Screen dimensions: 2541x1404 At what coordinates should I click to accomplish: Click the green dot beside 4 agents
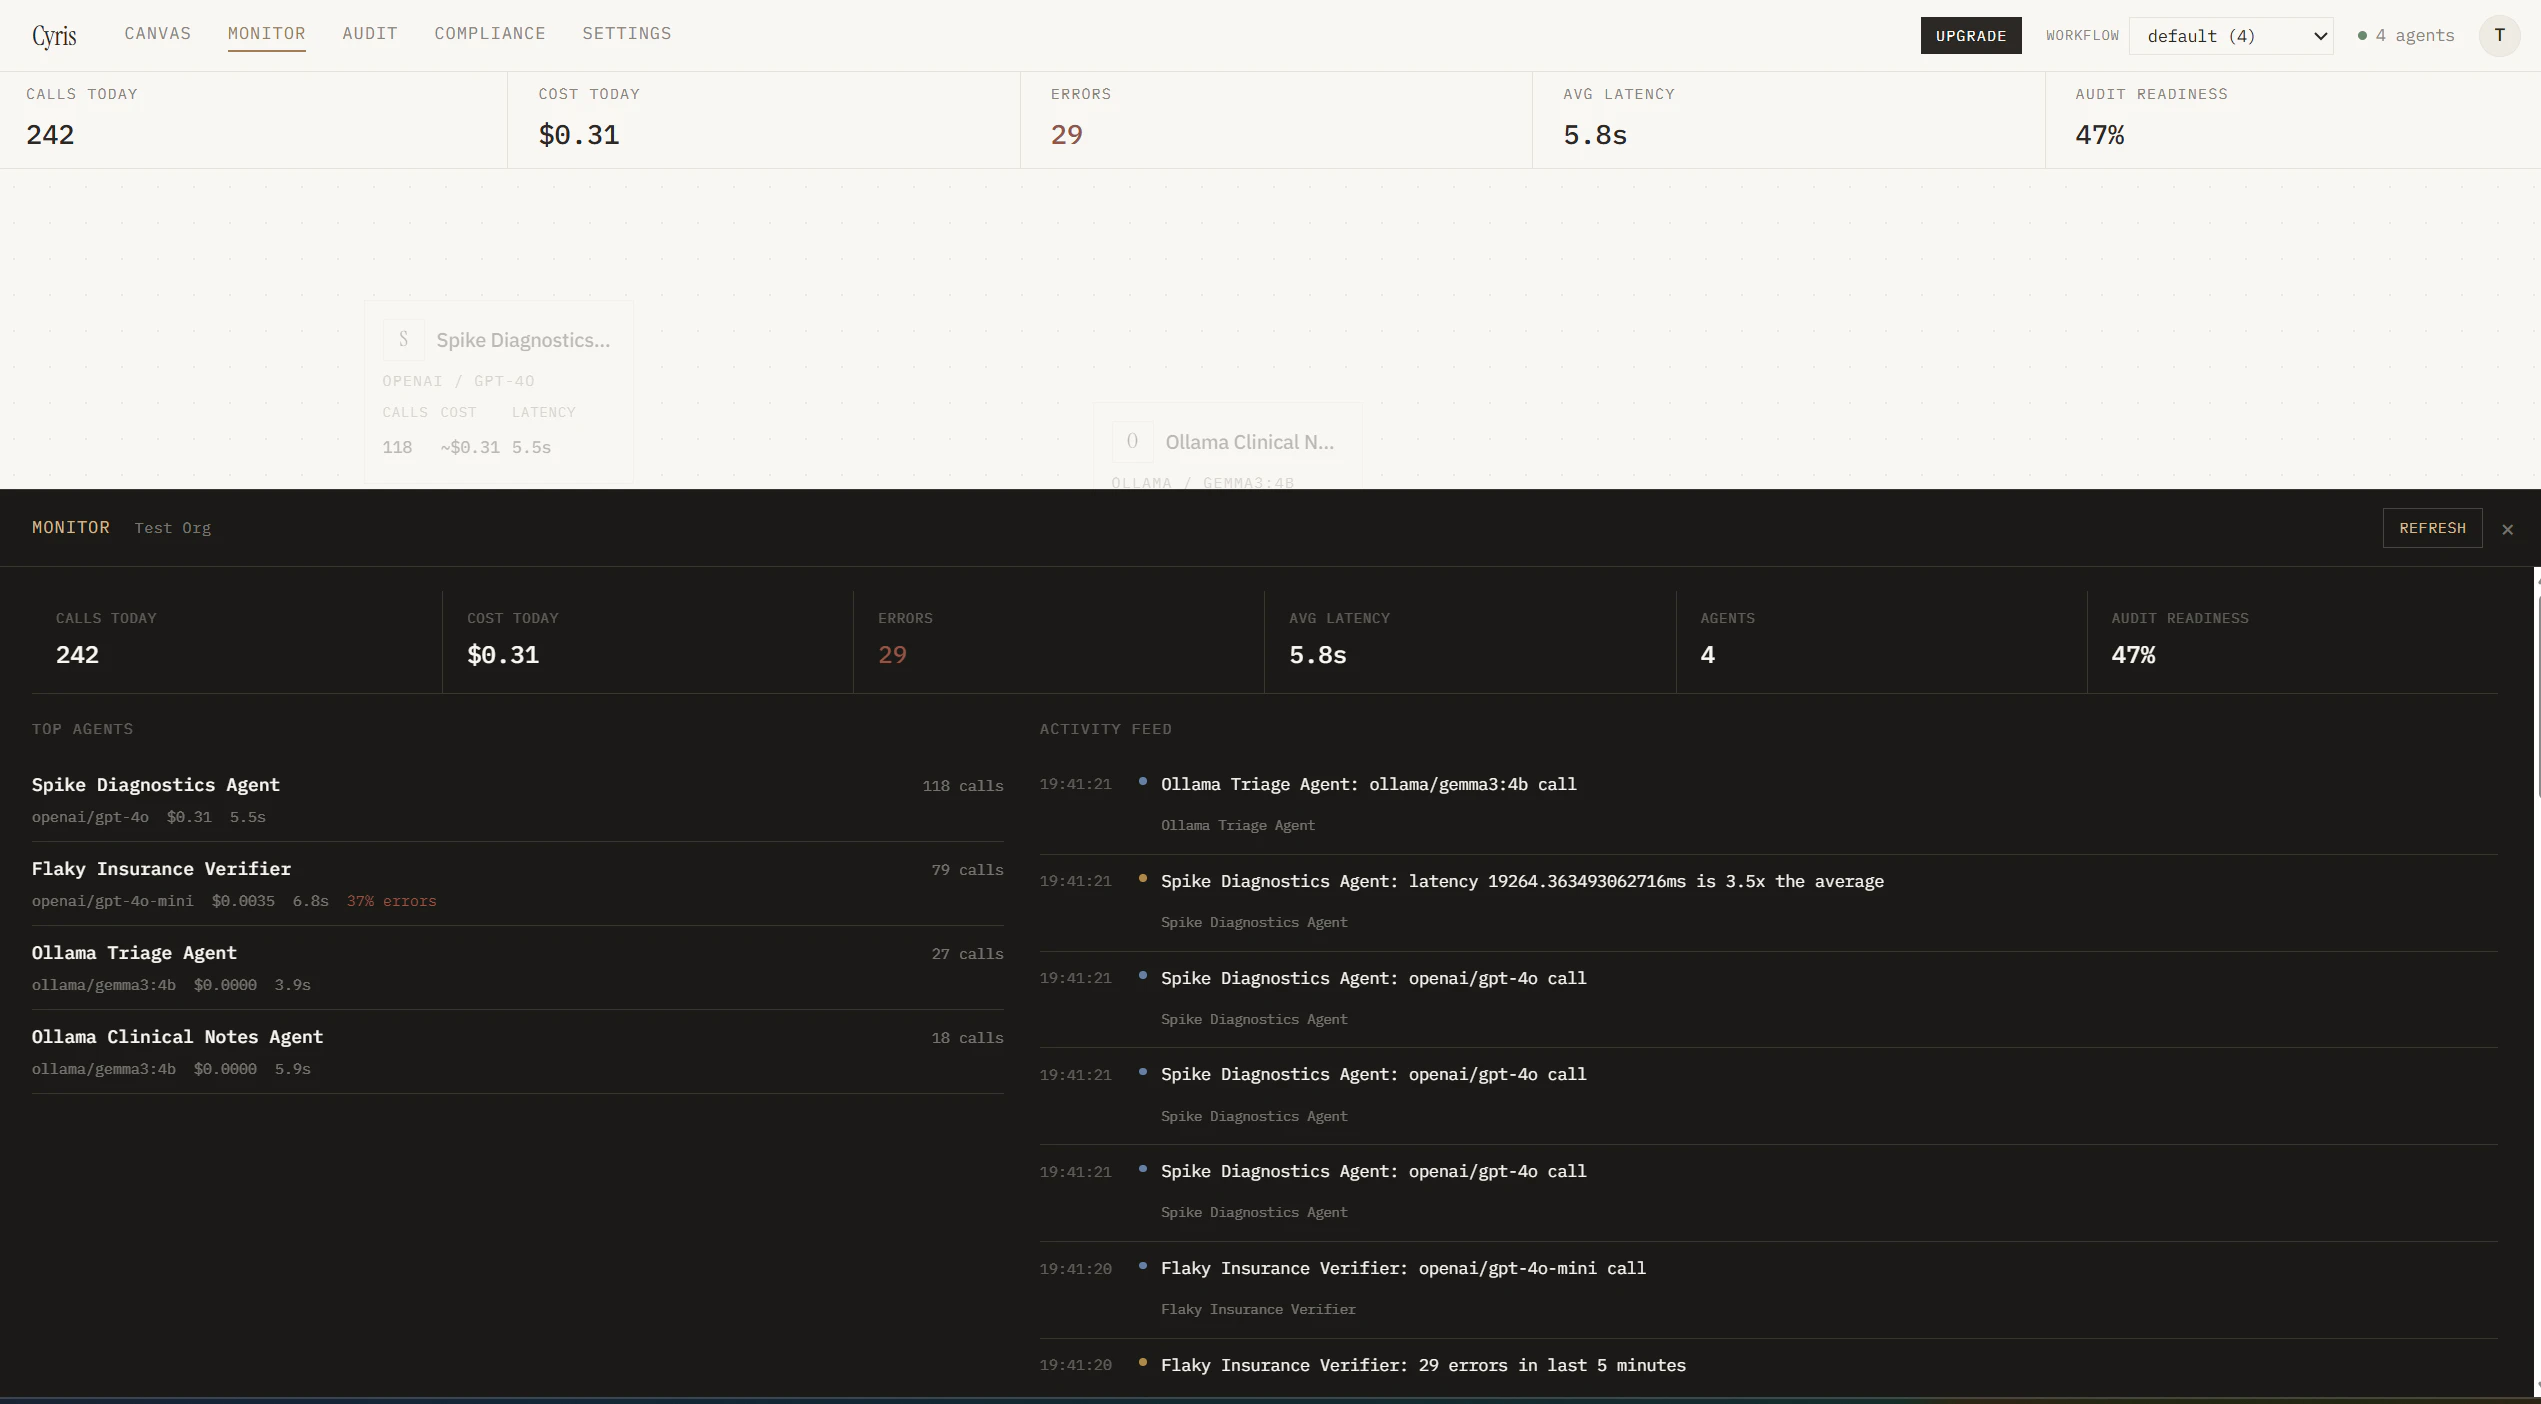click(x=2362, y=35)
